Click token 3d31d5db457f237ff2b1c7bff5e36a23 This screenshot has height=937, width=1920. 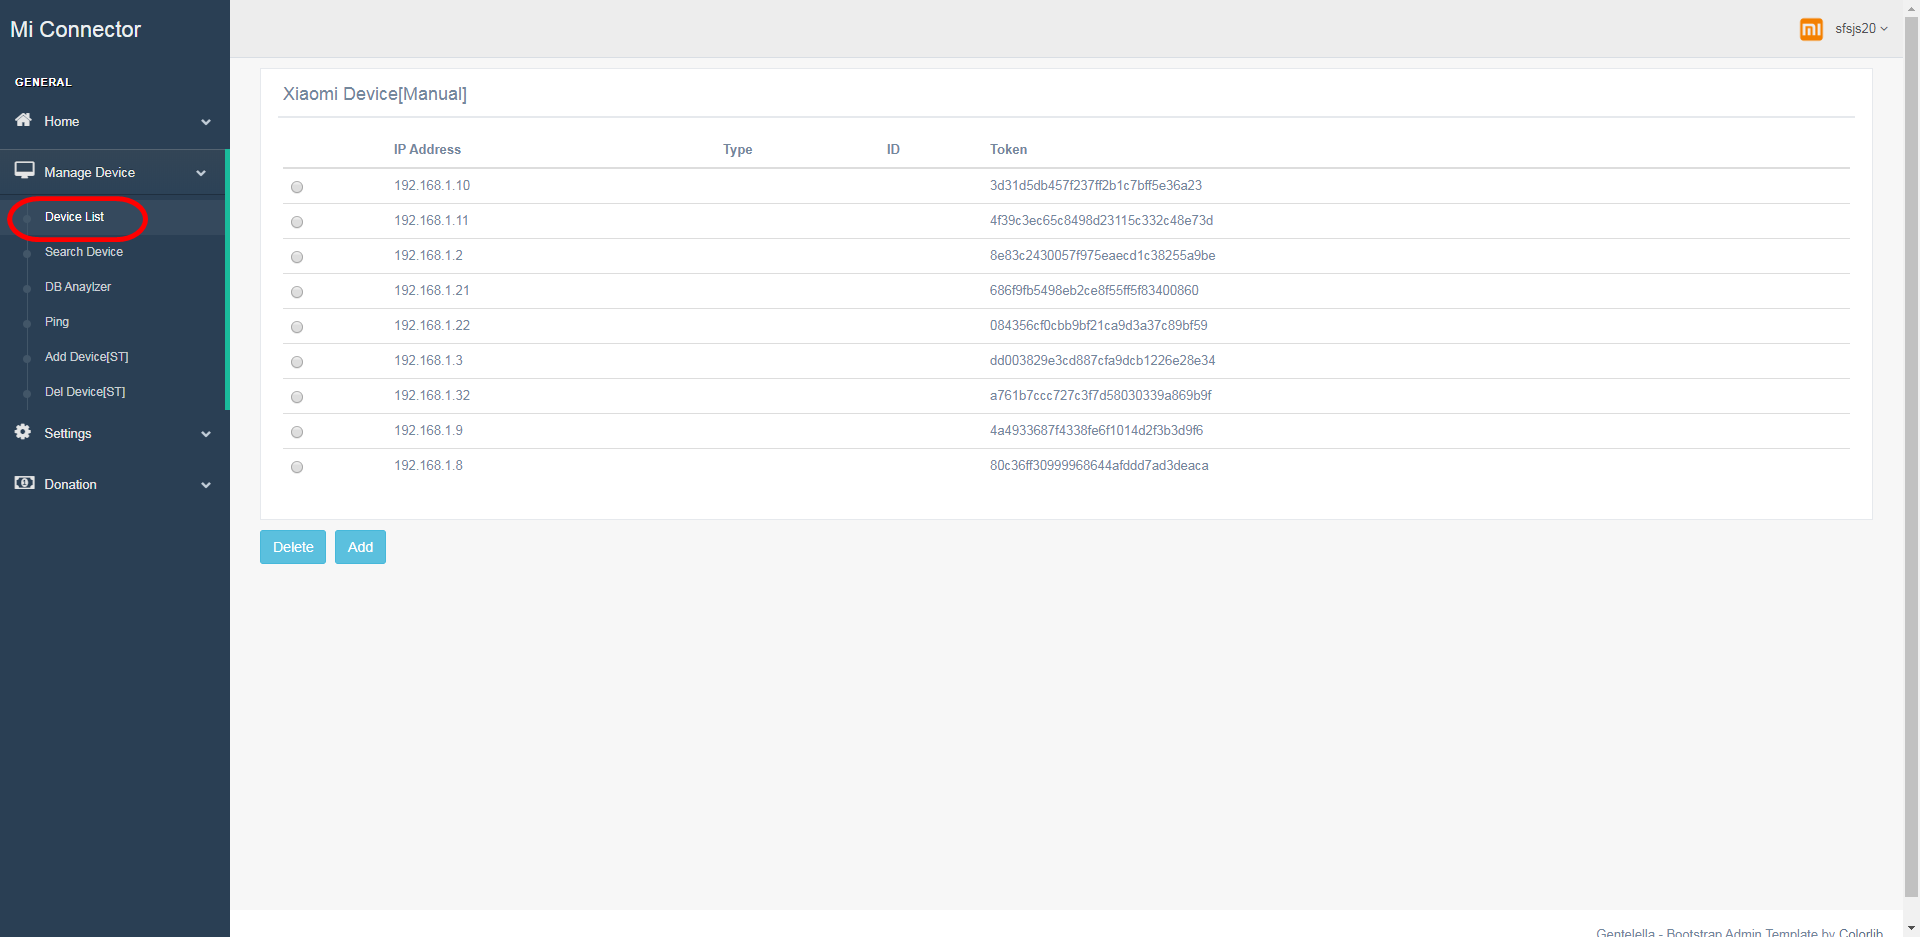(x=1096, y=185)
